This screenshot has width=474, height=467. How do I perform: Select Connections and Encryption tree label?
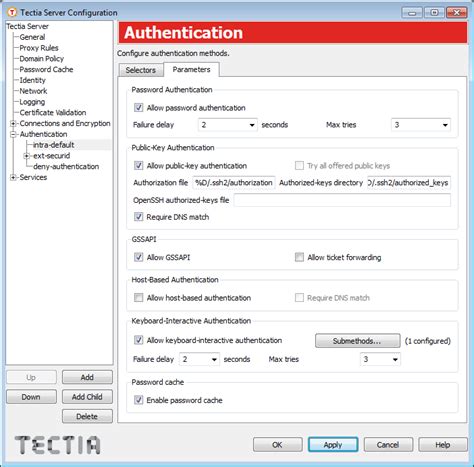click(65, 123)
